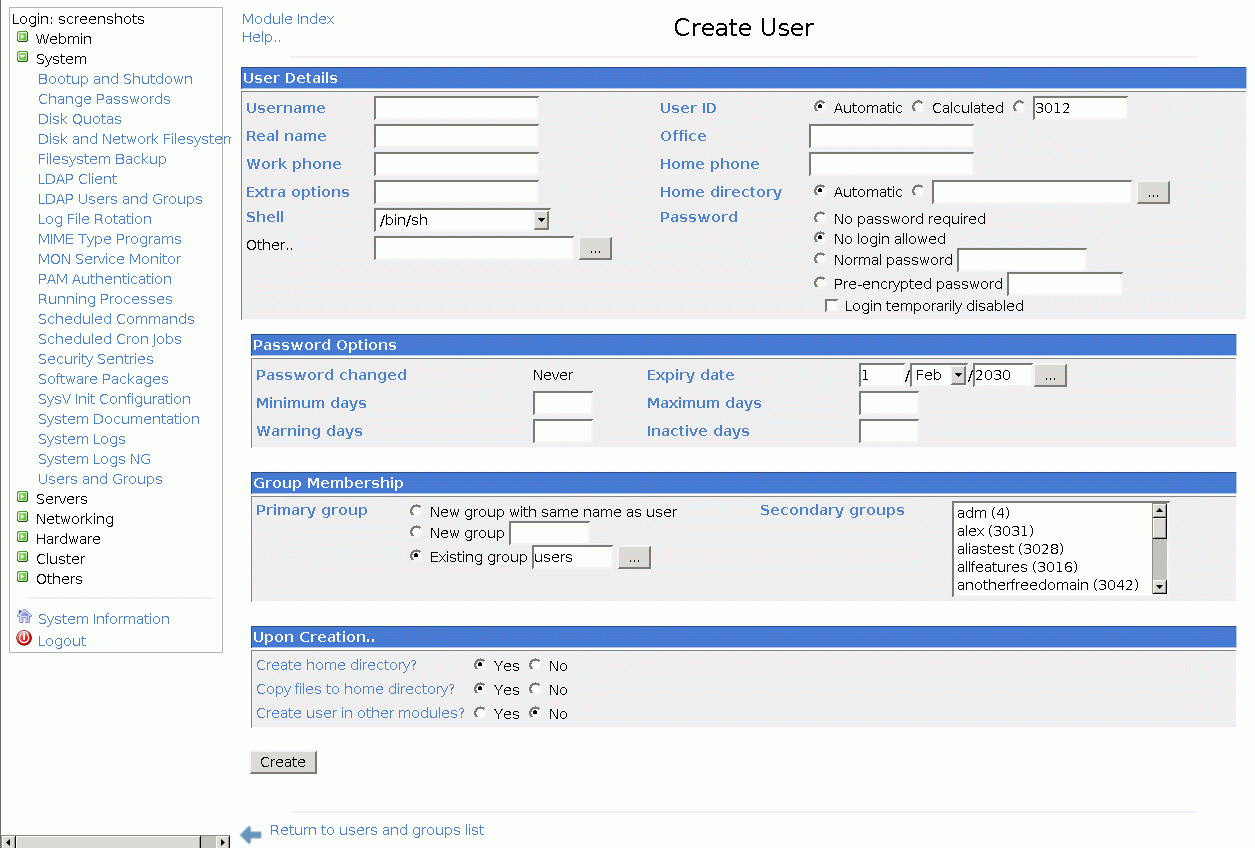
Task: Choose New group with same name as user
Action: click(416, 511)
